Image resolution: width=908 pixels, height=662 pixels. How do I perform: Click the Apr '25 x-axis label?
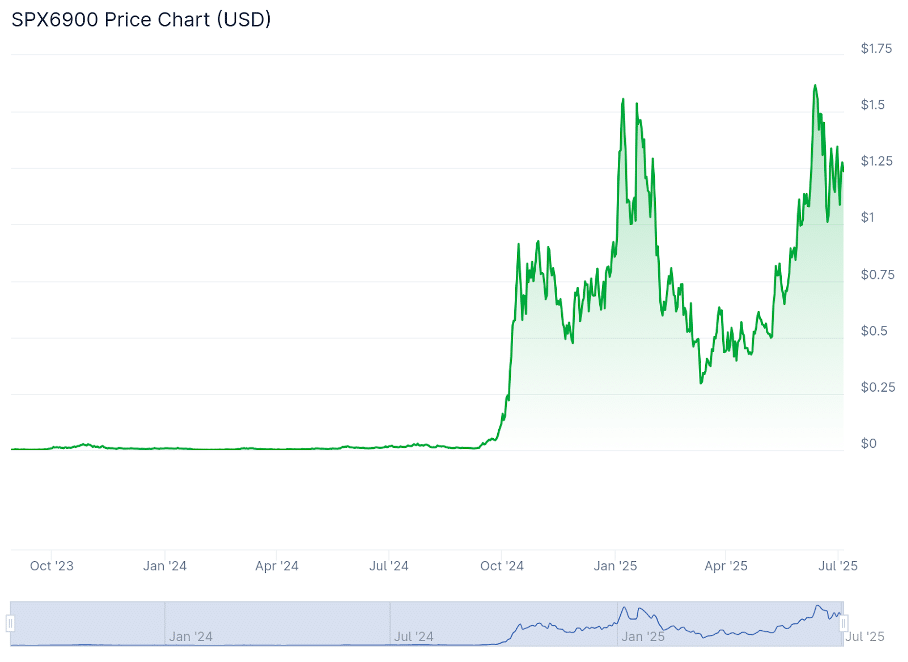tap(726, 566)
